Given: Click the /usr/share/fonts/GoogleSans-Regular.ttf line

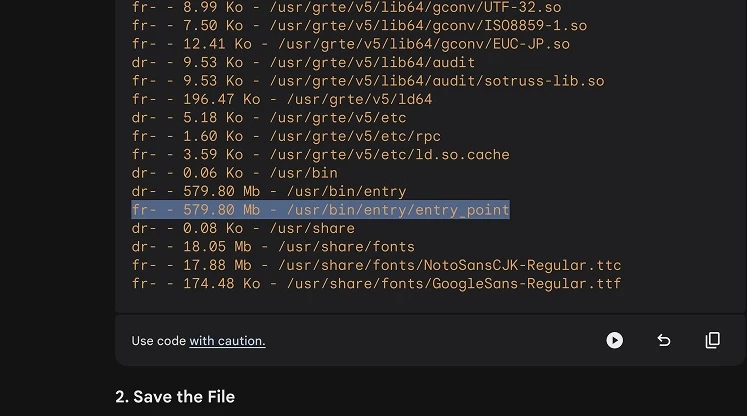Looking at the screenshot, I should coord(376,284).
